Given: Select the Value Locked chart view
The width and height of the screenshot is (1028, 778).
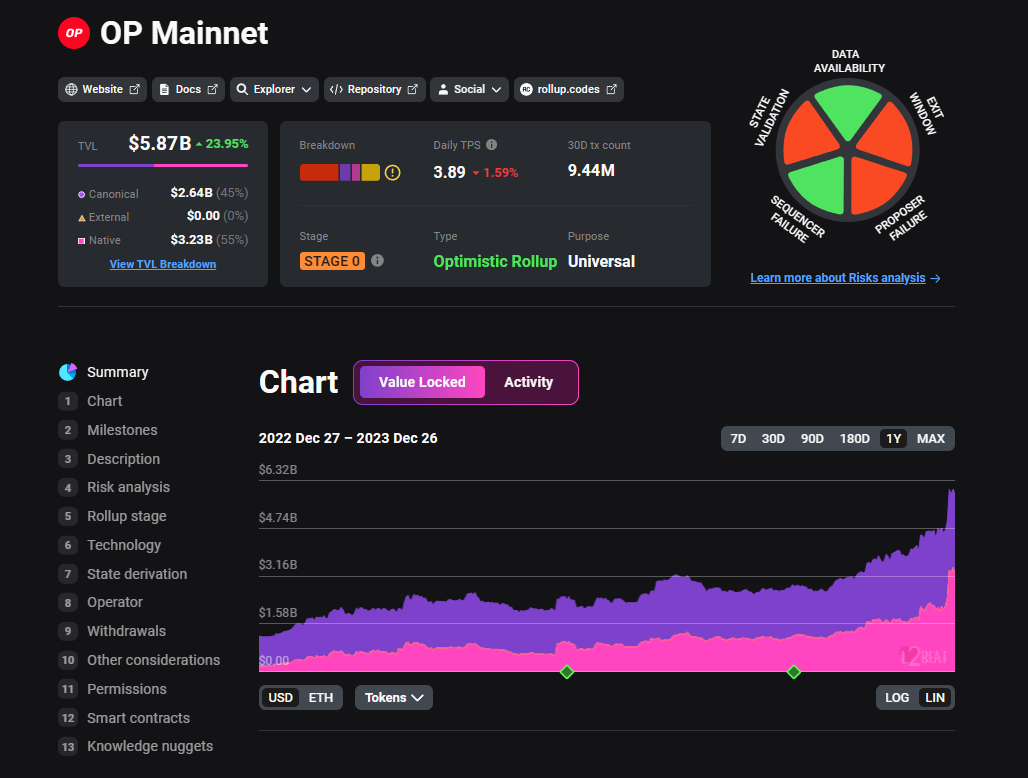Looking at the screenshot, I should tap(422, 382).
